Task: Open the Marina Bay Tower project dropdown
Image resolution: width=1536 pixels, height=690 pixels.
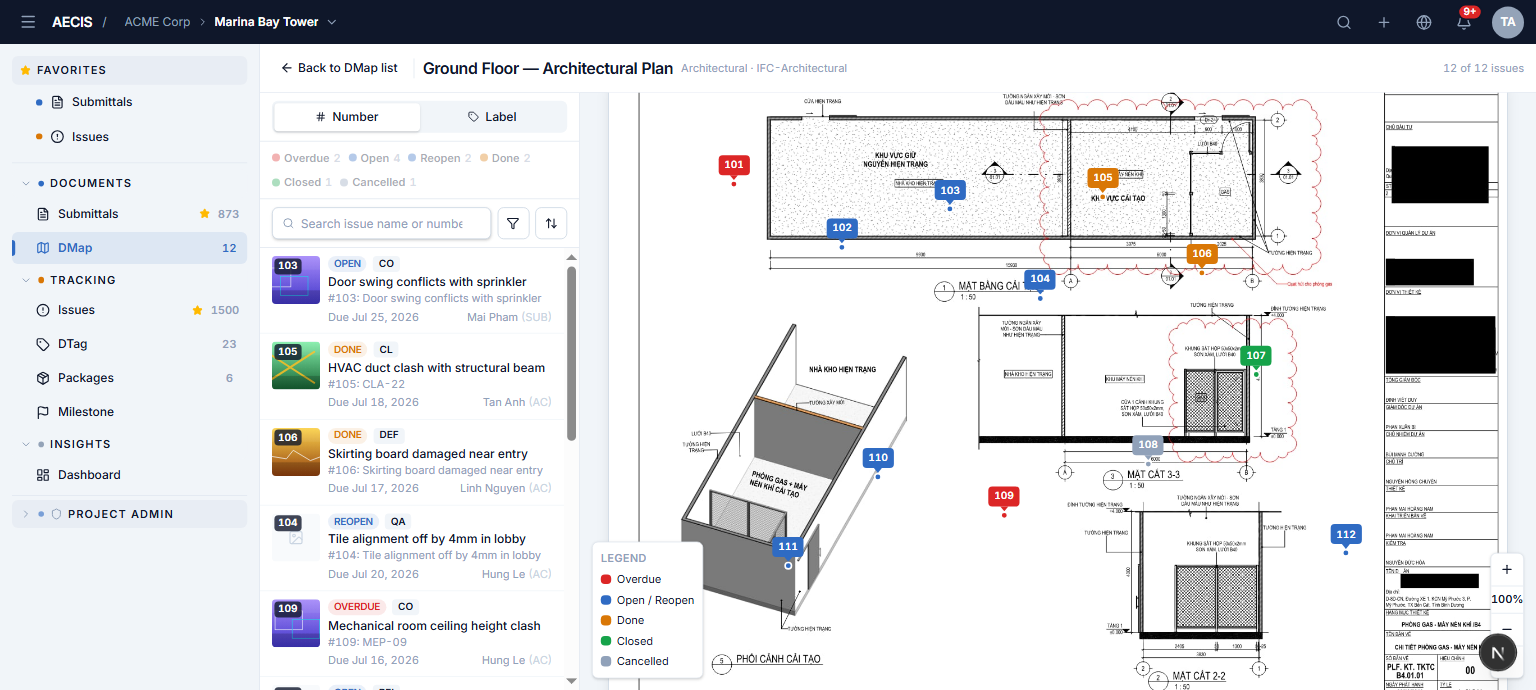Action: (276, 22)
